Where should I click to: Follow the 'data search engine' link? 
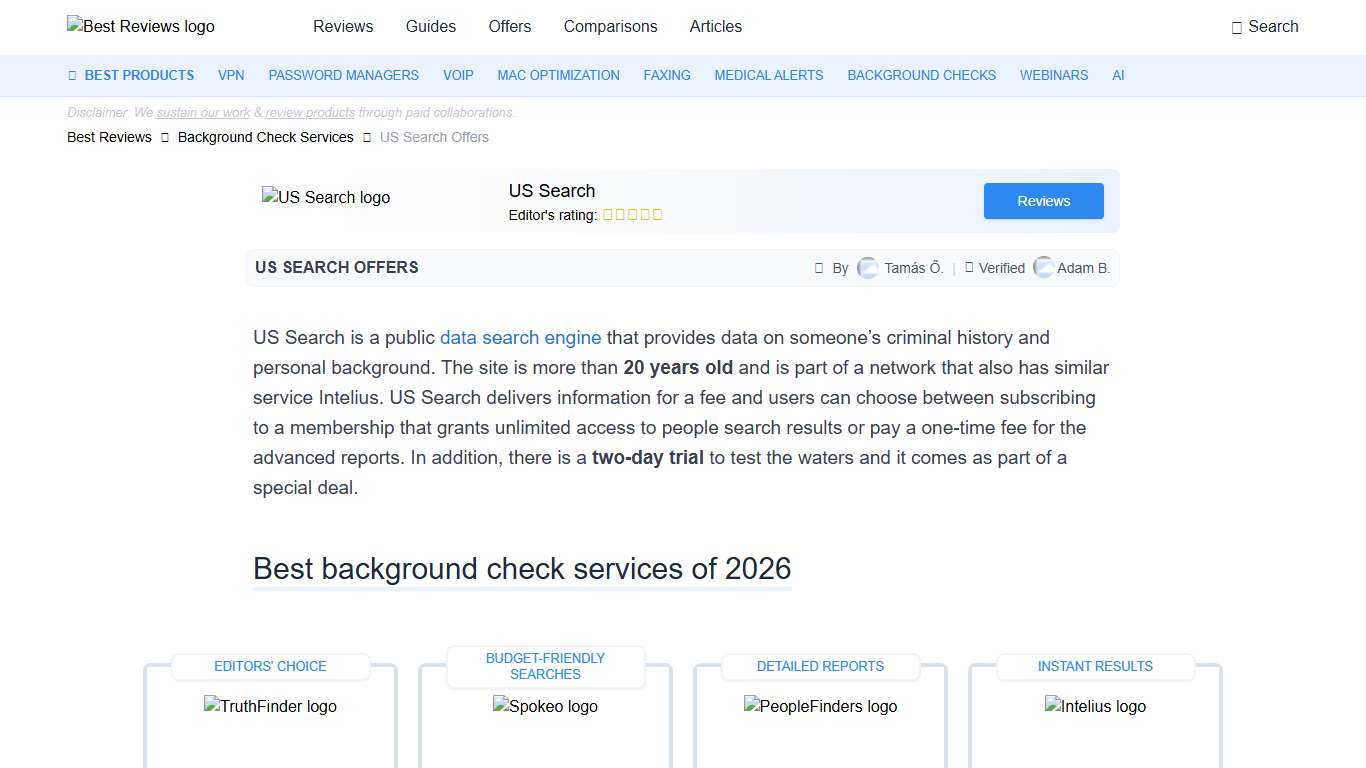click(520, 338)
